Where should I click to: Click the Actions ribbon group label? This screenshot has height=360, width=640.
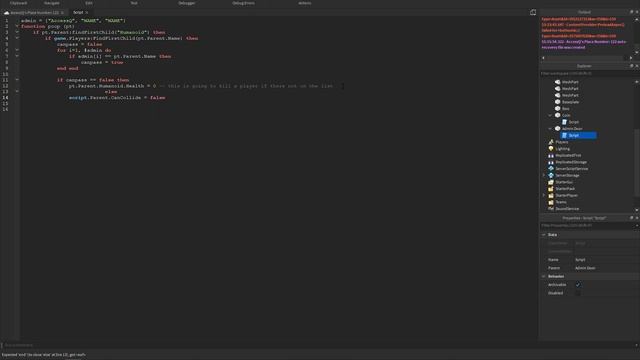click(304, 3)
